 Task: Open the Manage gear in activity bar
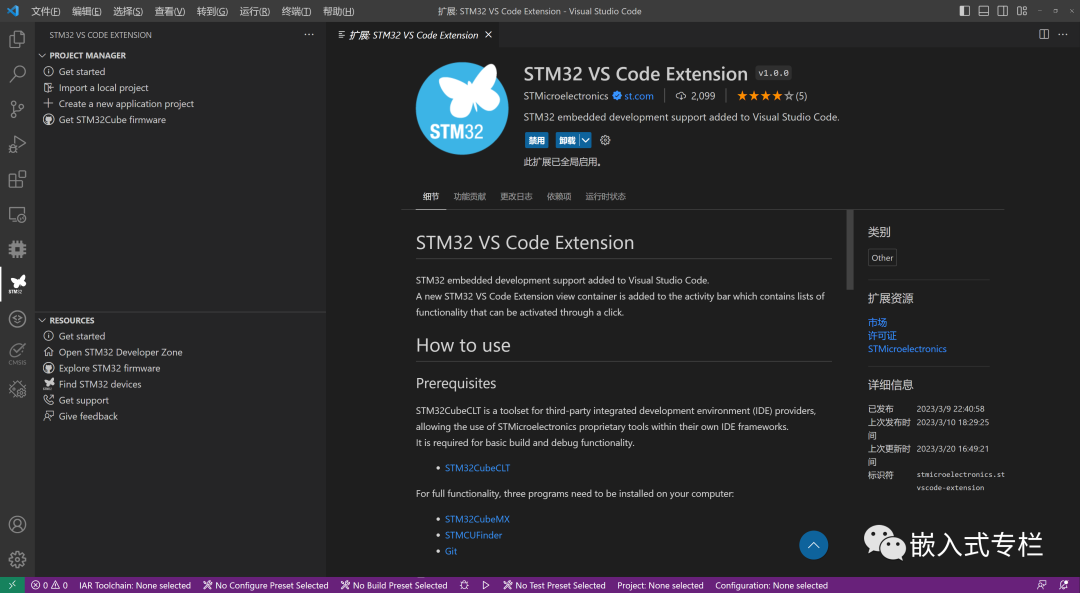tap(17, 559)
